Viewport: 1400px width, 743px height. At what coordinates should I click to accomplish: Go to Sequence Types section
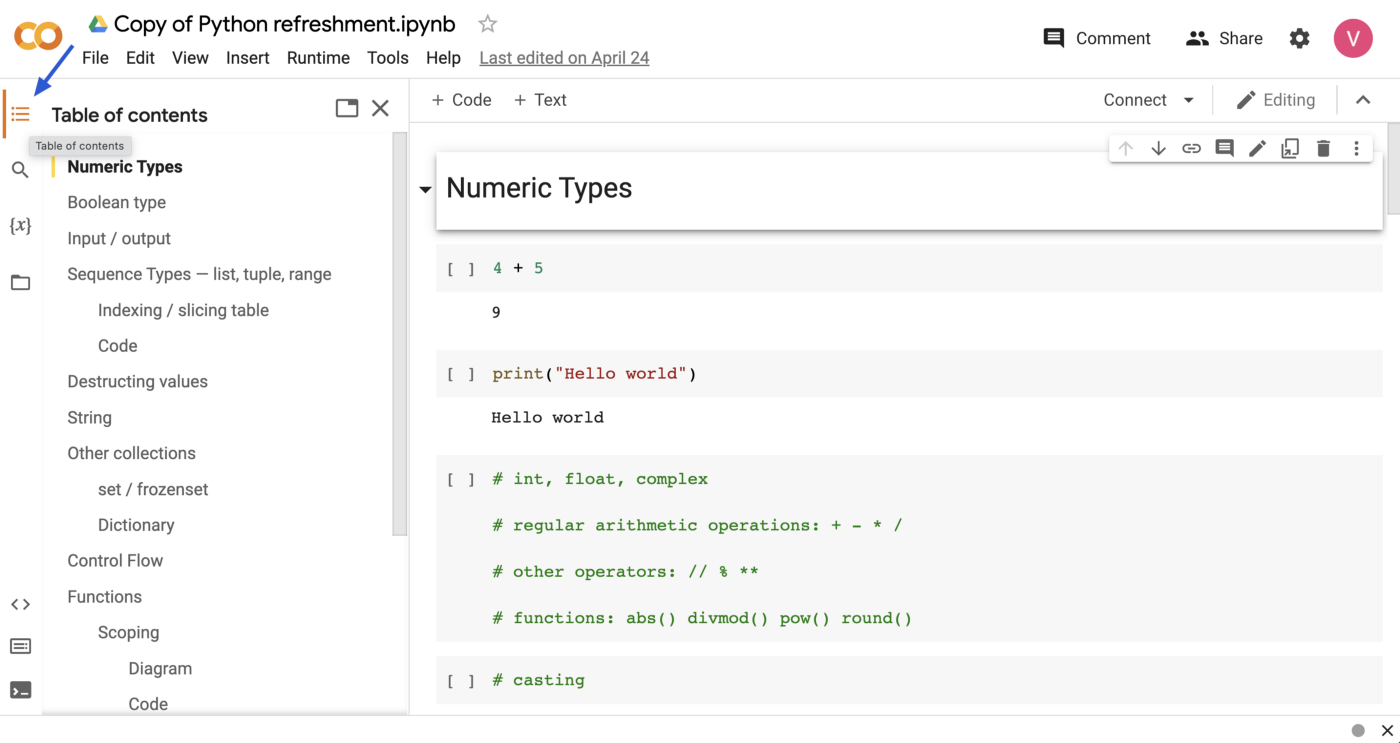pos(199,274)
